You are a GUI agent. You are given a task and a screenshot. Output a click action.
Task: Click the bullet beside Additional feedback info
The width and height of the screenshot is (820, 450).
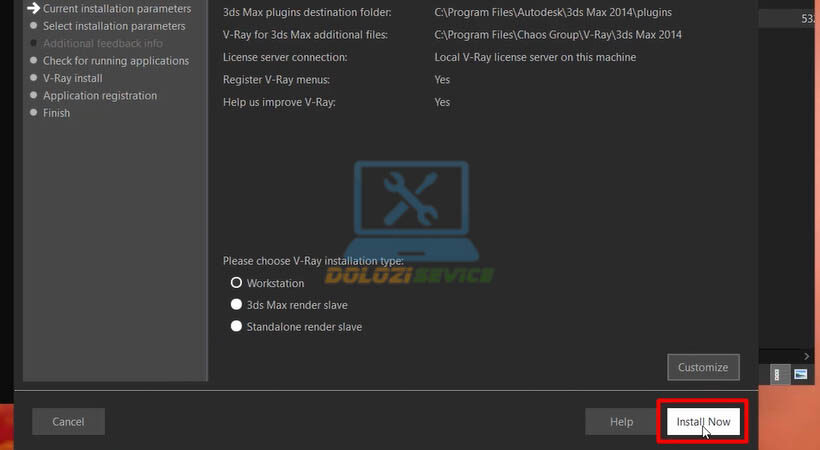pyautogui.click(x=34, y=44)
